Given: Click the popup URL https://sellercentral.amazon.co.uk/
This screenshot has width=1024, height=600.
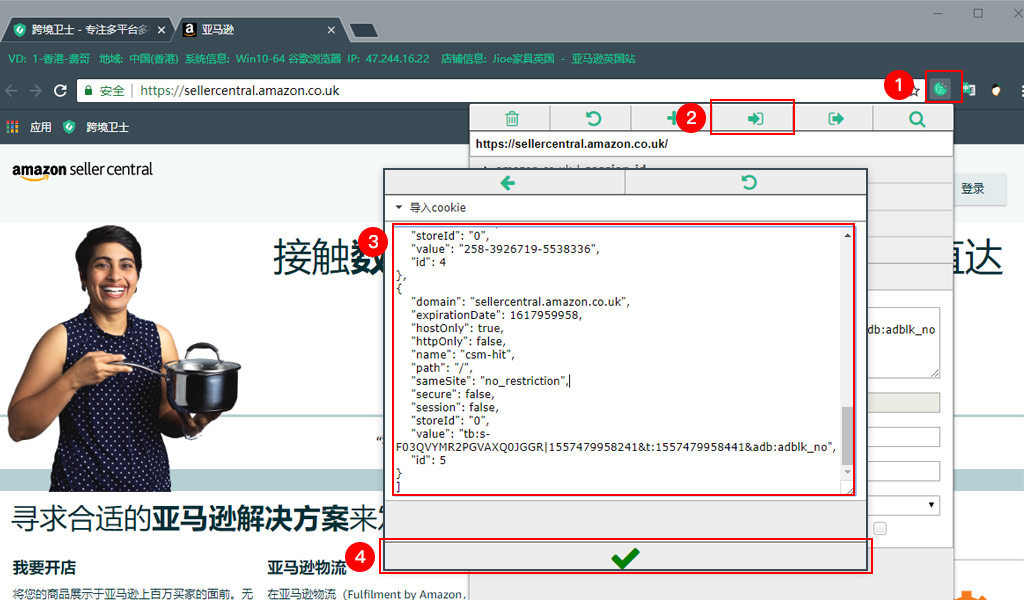Looking at the screenshot, I should click(571, 144).
